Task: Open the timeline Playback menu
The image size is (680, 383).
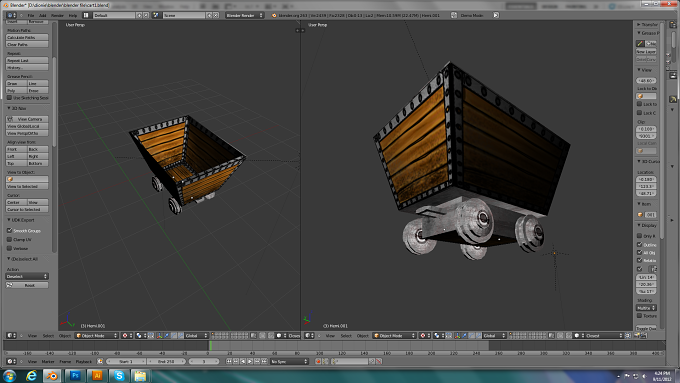Action: (84, 361)
